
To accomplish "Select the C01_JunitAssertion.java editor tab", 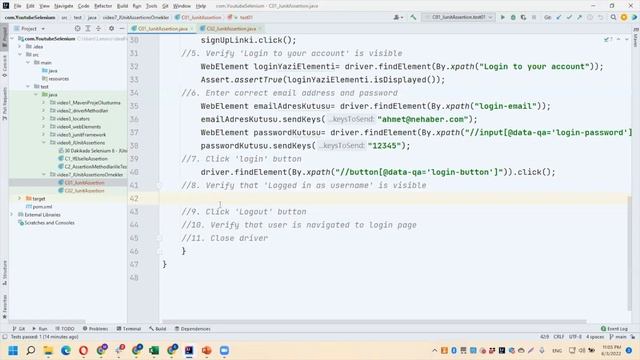I will coord(162,29).
